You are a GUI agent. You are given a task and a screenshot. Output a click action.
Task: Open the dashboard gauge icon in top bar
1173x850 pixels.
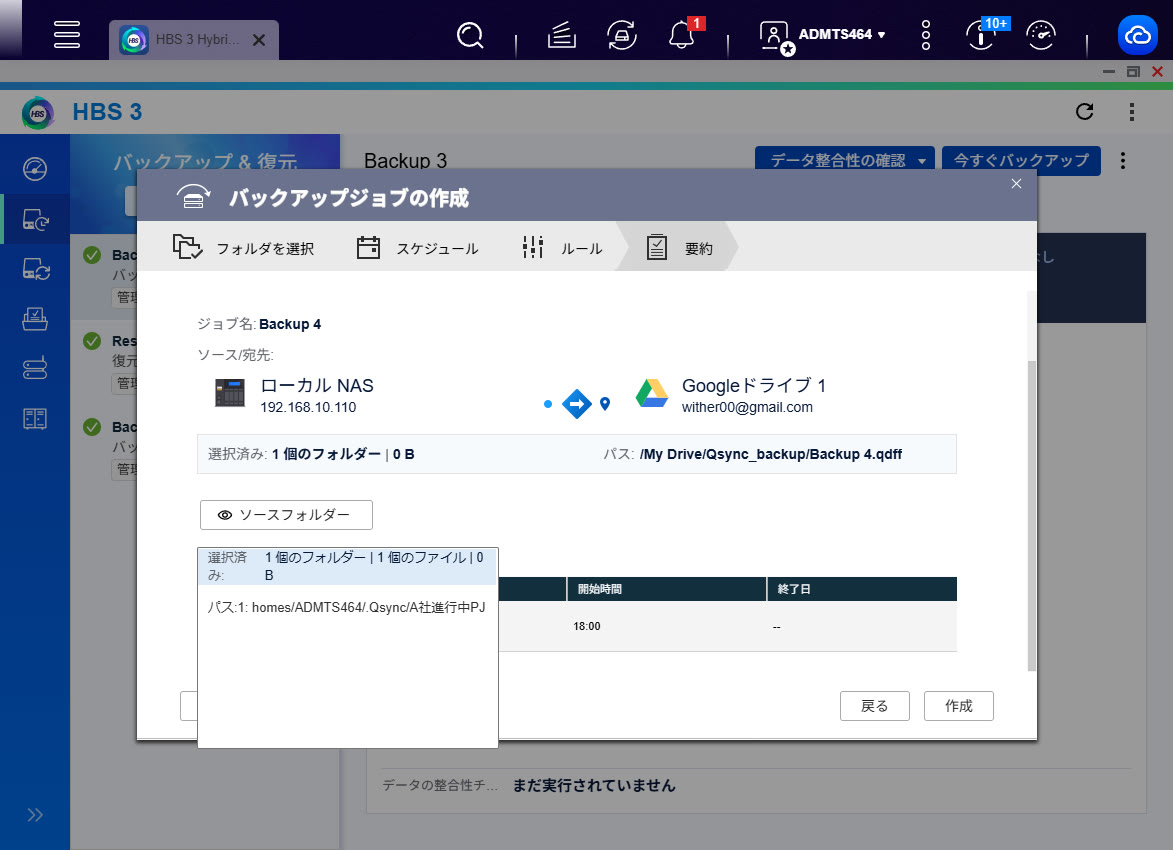coord(1041,36)
